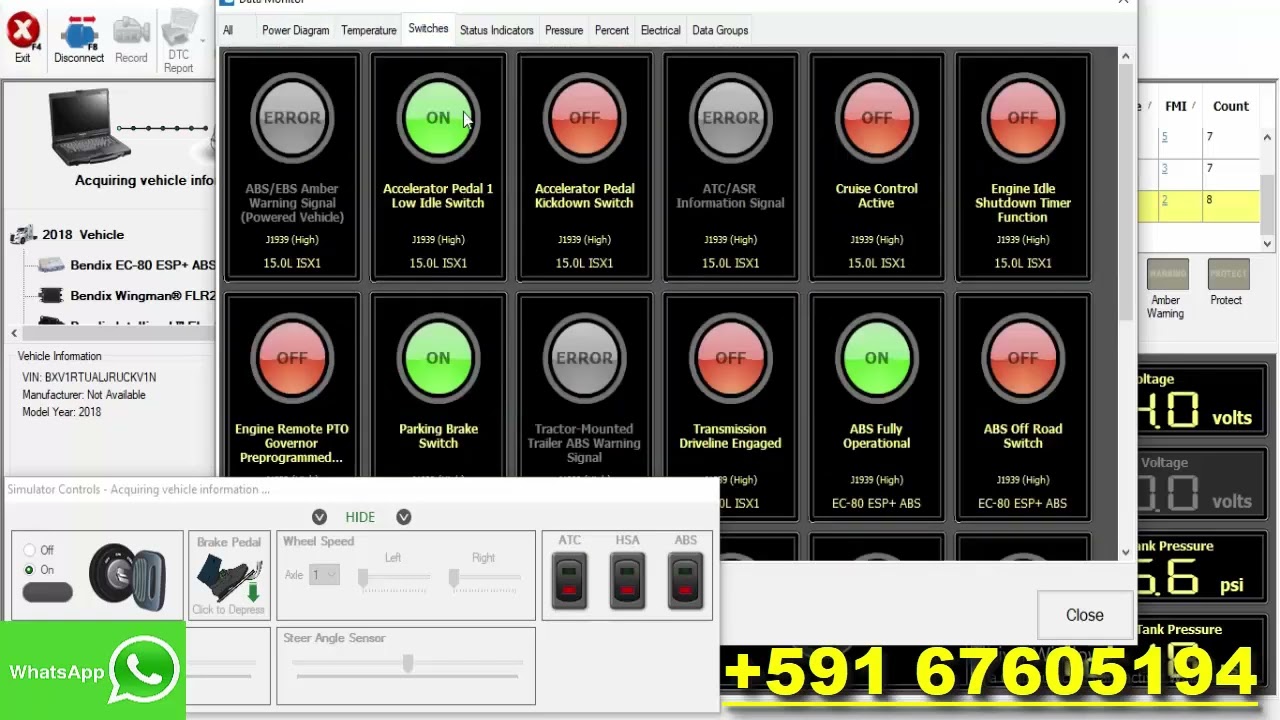Click the right chevron beside HIDE
1280x720 pixels.
(403, 517)
